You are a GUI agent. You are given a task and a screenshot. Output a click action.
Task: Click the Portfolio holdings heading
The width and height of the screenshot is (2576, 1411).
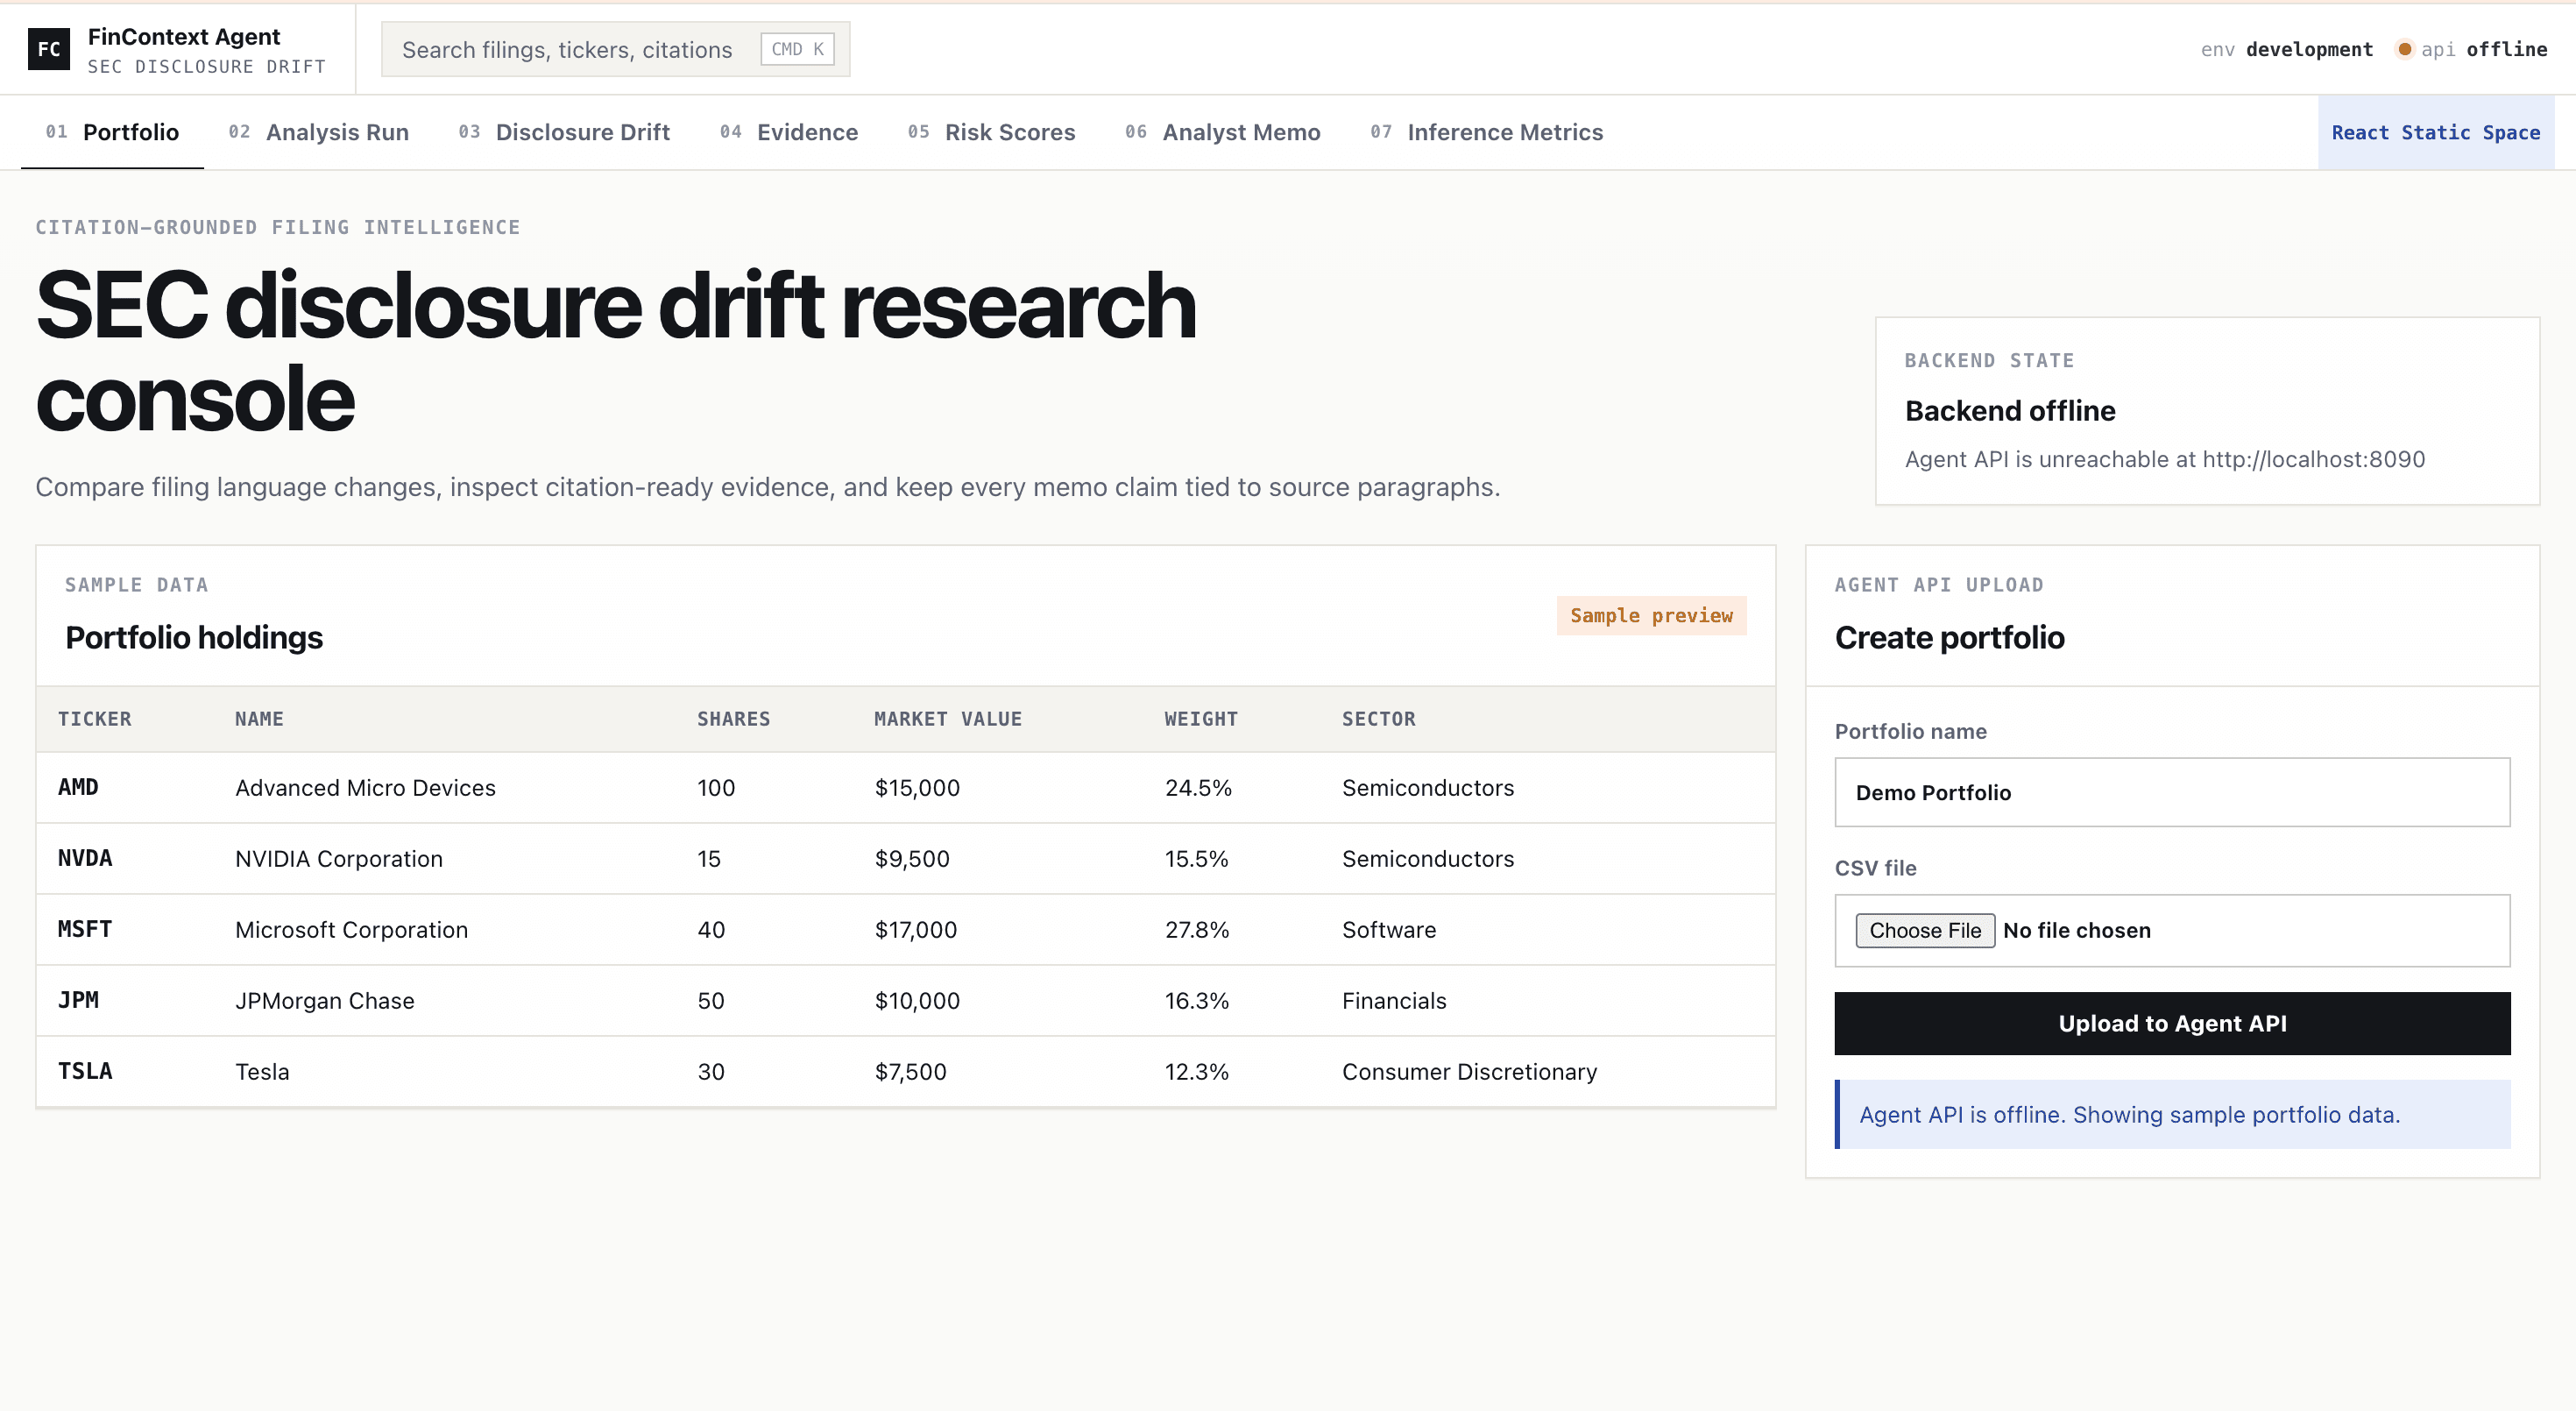pyautogui.click(x=194, y=637)
